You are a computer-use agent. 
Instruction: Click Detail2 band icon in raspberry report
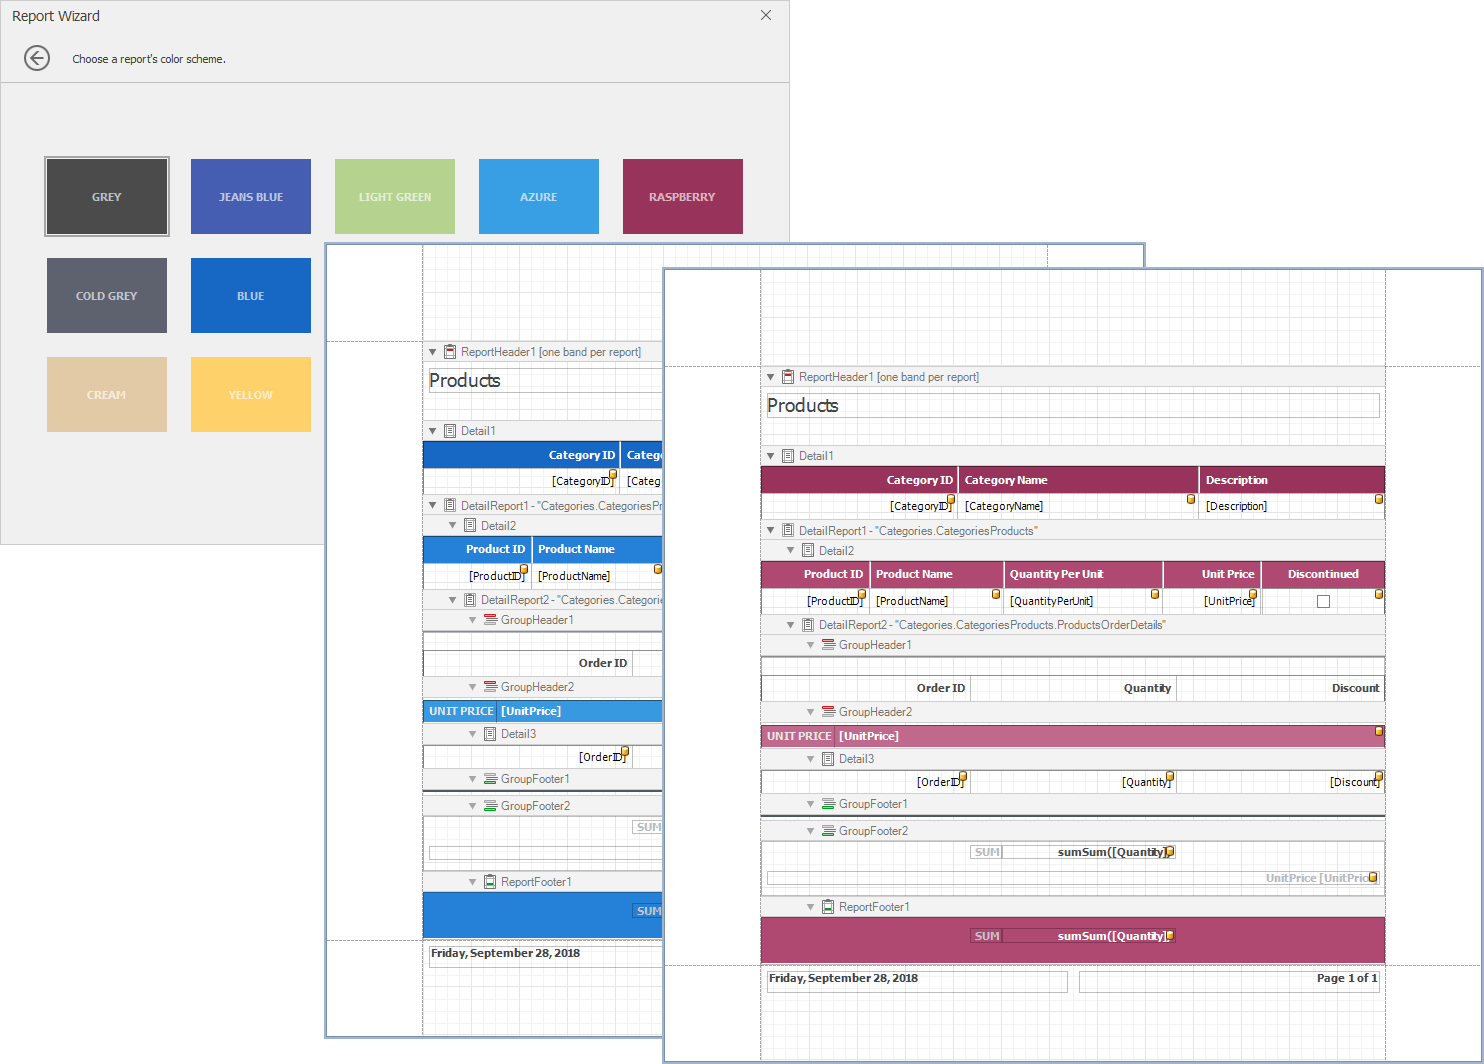coord(808,551)
